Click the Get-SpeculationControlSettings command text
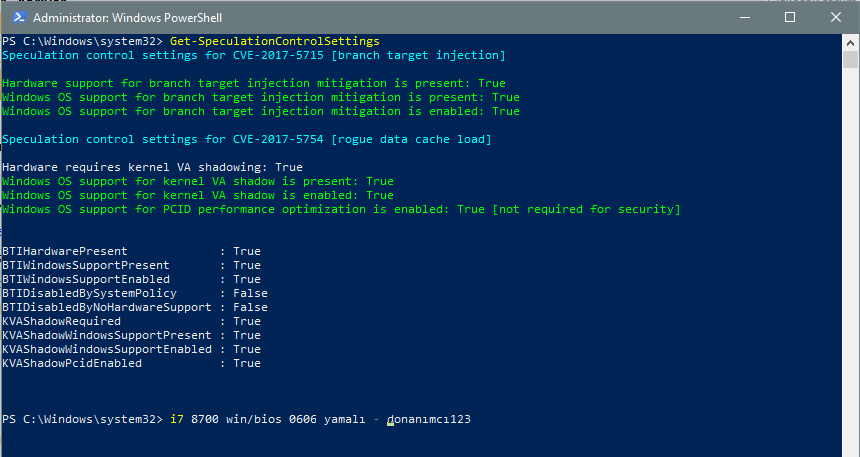This screenshot has width=860, height=457. pyautogui.click(x=275, y=41)
